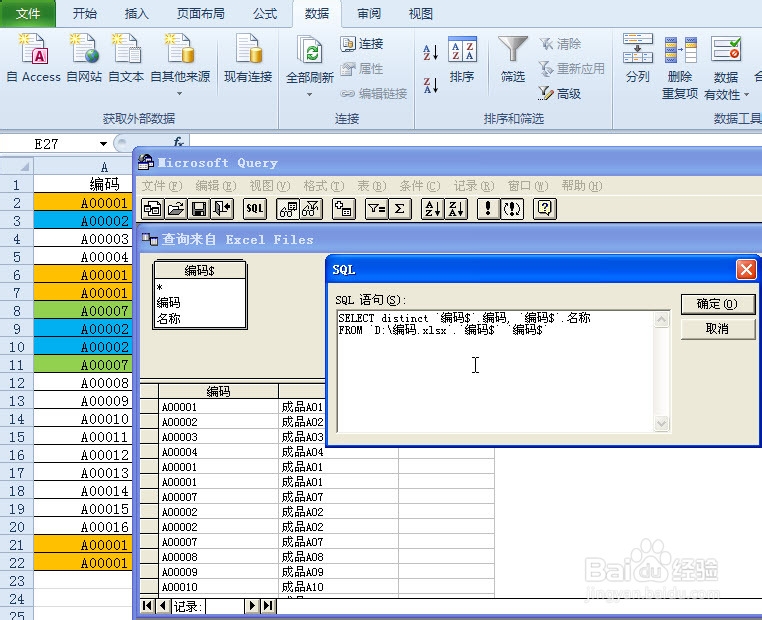Switch to the Insert (插入) tab
The image size is (762, 620).
click(x=137, y=14)
